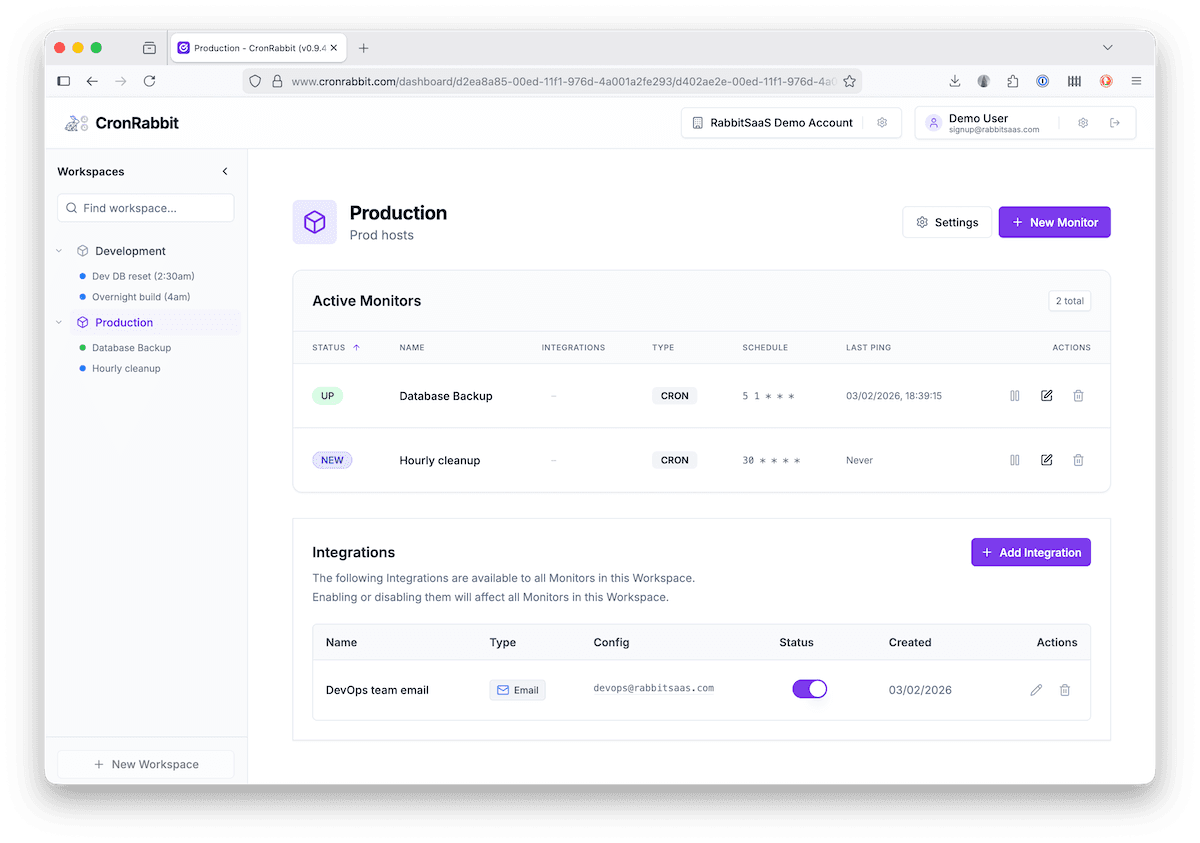This screenshot has height=843, width=1200.
Task: Delete the Database Backup monitor
Action: (x=1078, y=395)
